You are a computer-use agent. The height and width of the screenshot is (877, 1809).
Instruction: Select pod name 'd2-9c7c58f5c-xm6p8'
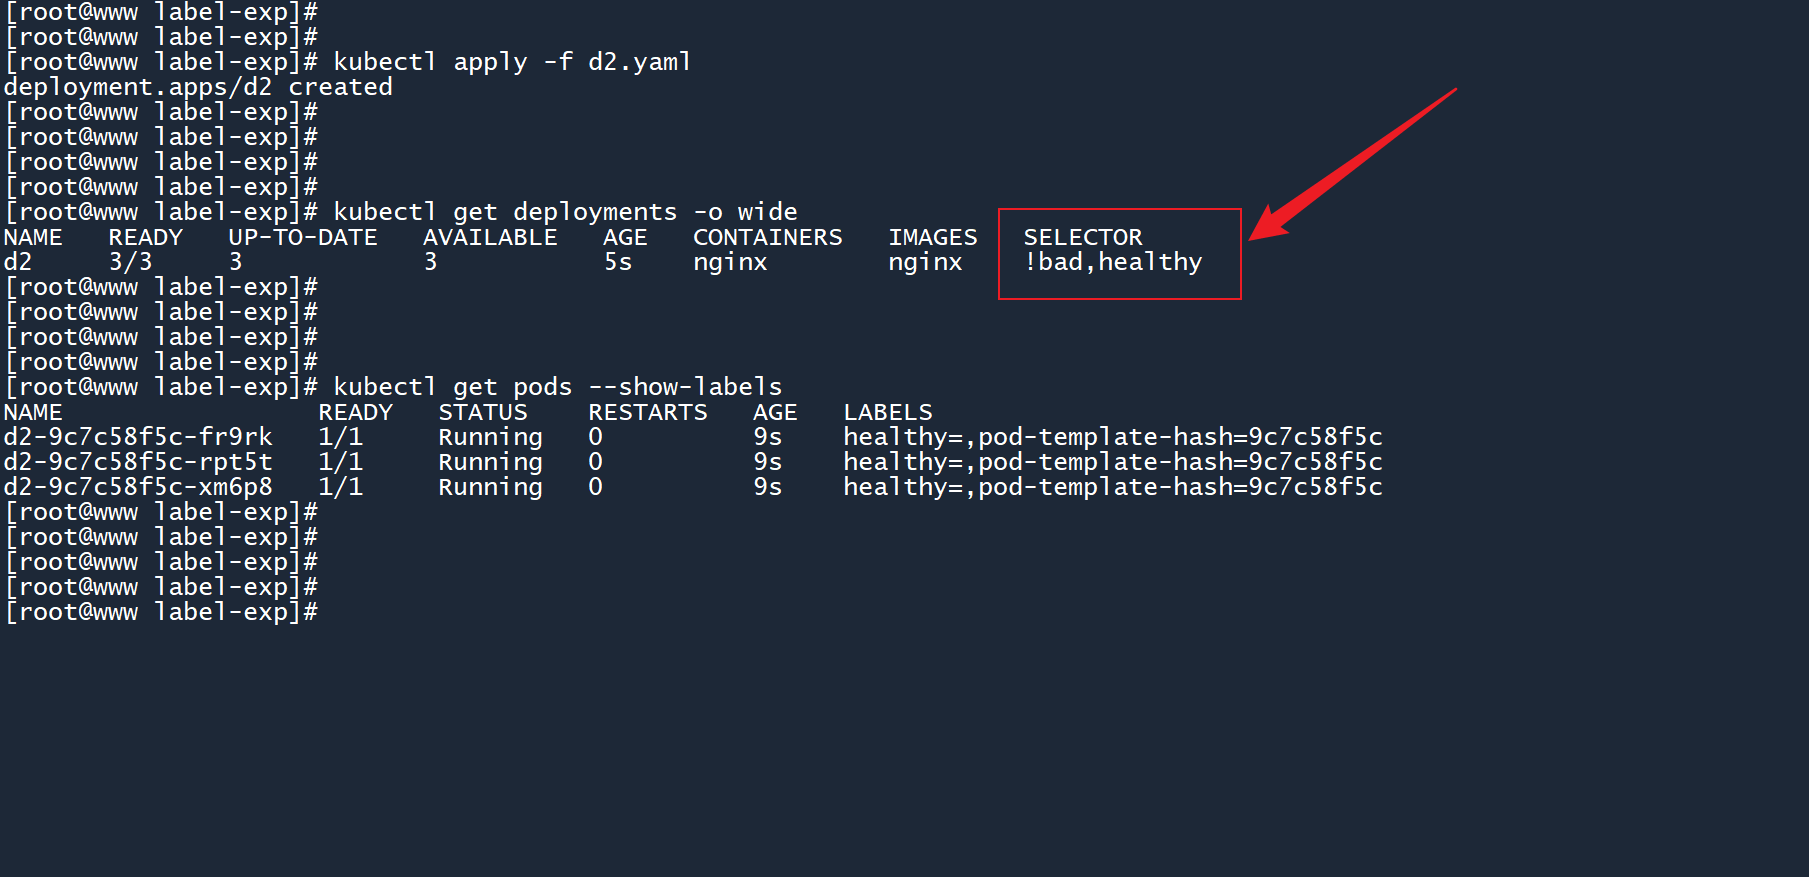coord(138,487)
